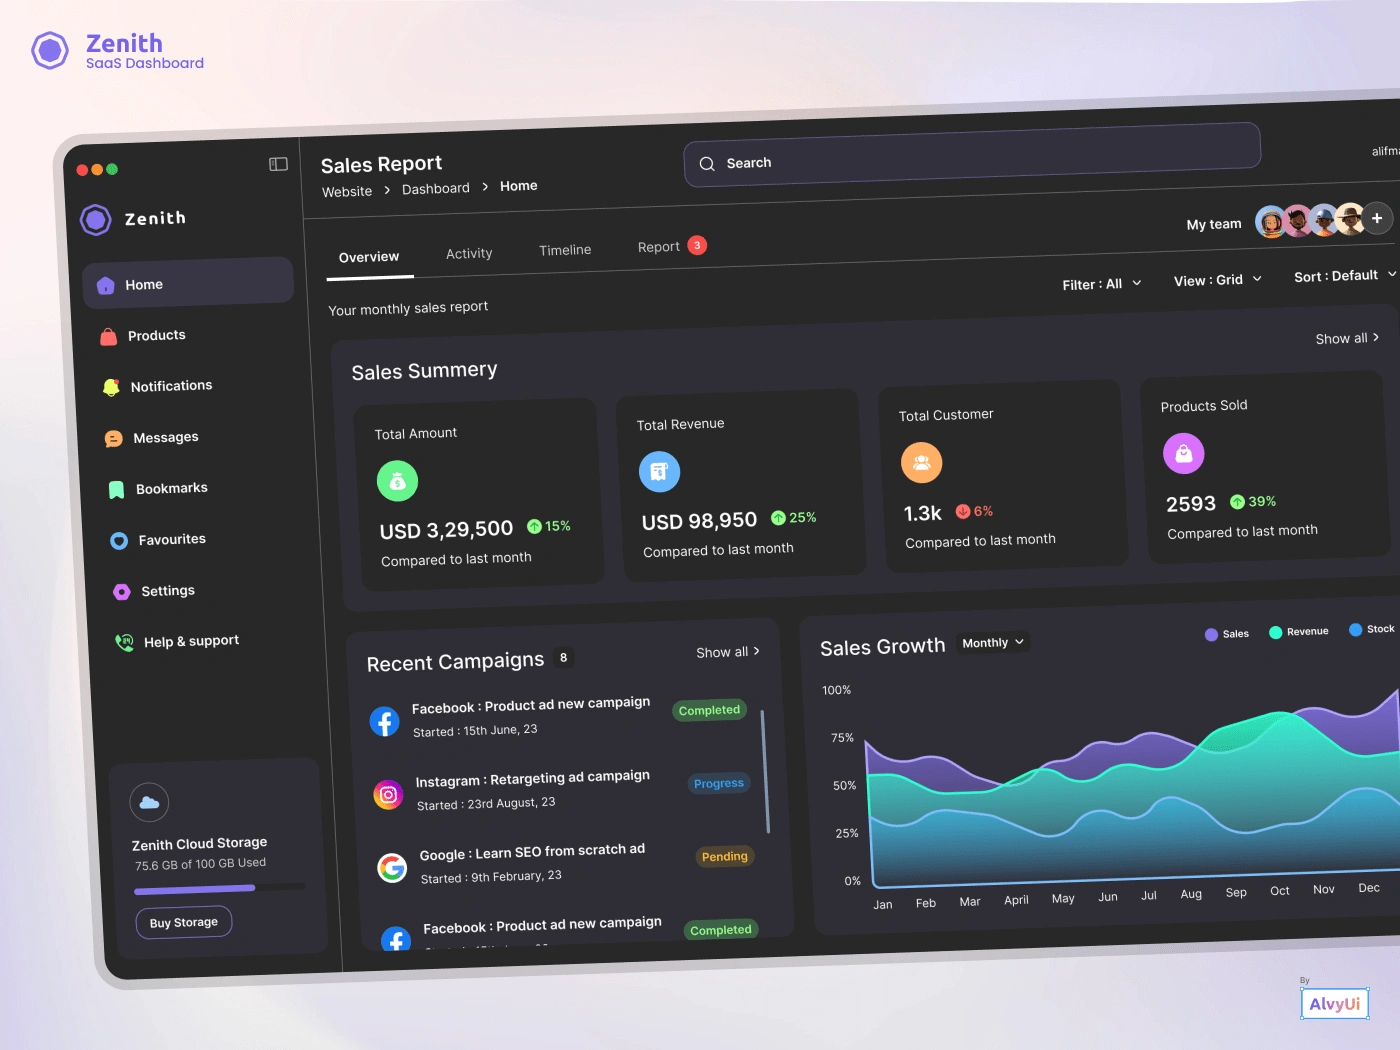Viewport: 1400px width, 1050px height.
Task: Click the purple Products Sold bag icon
Action: (x=1184, y=453)
